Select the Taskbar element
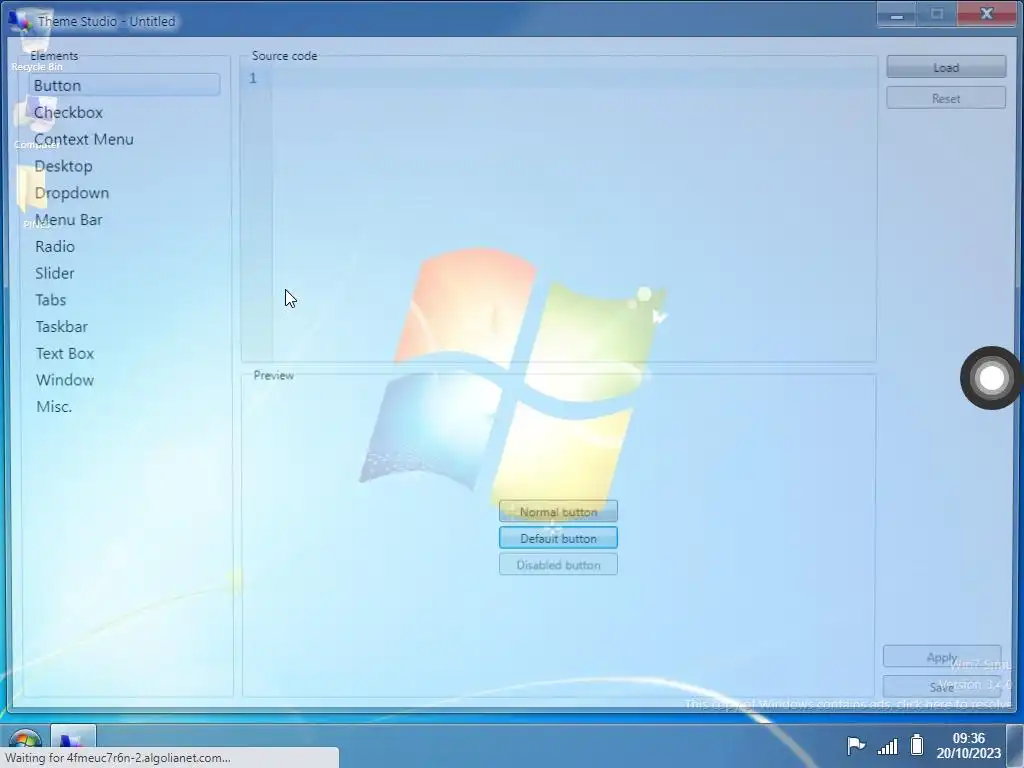 pos(62,327)
